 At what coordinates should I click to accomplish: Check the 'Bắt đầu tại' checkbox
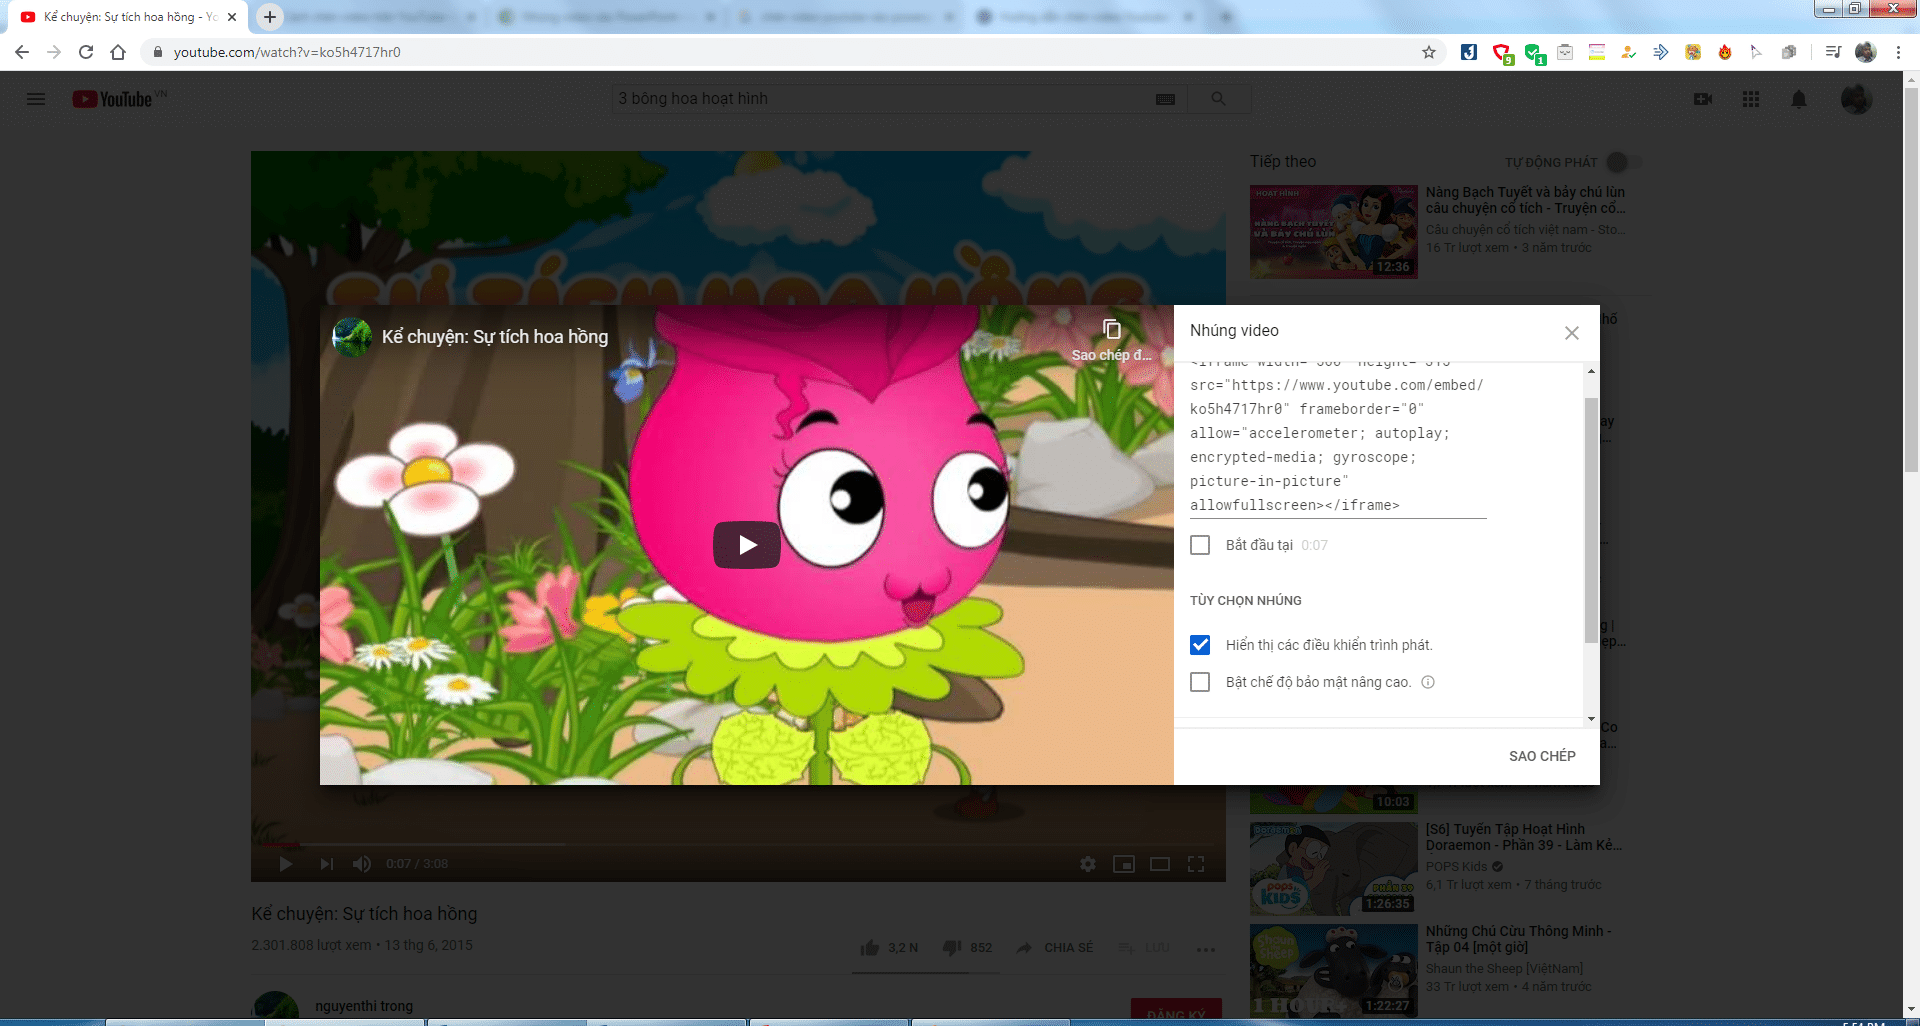pyautogui.click(x=1200, y=545)
